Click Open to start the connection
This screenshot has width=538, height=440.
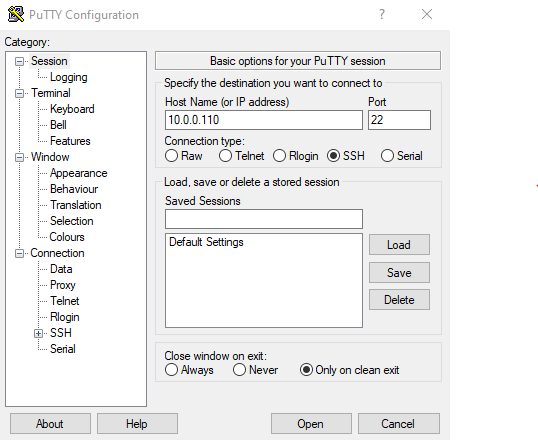pos(311,424)
